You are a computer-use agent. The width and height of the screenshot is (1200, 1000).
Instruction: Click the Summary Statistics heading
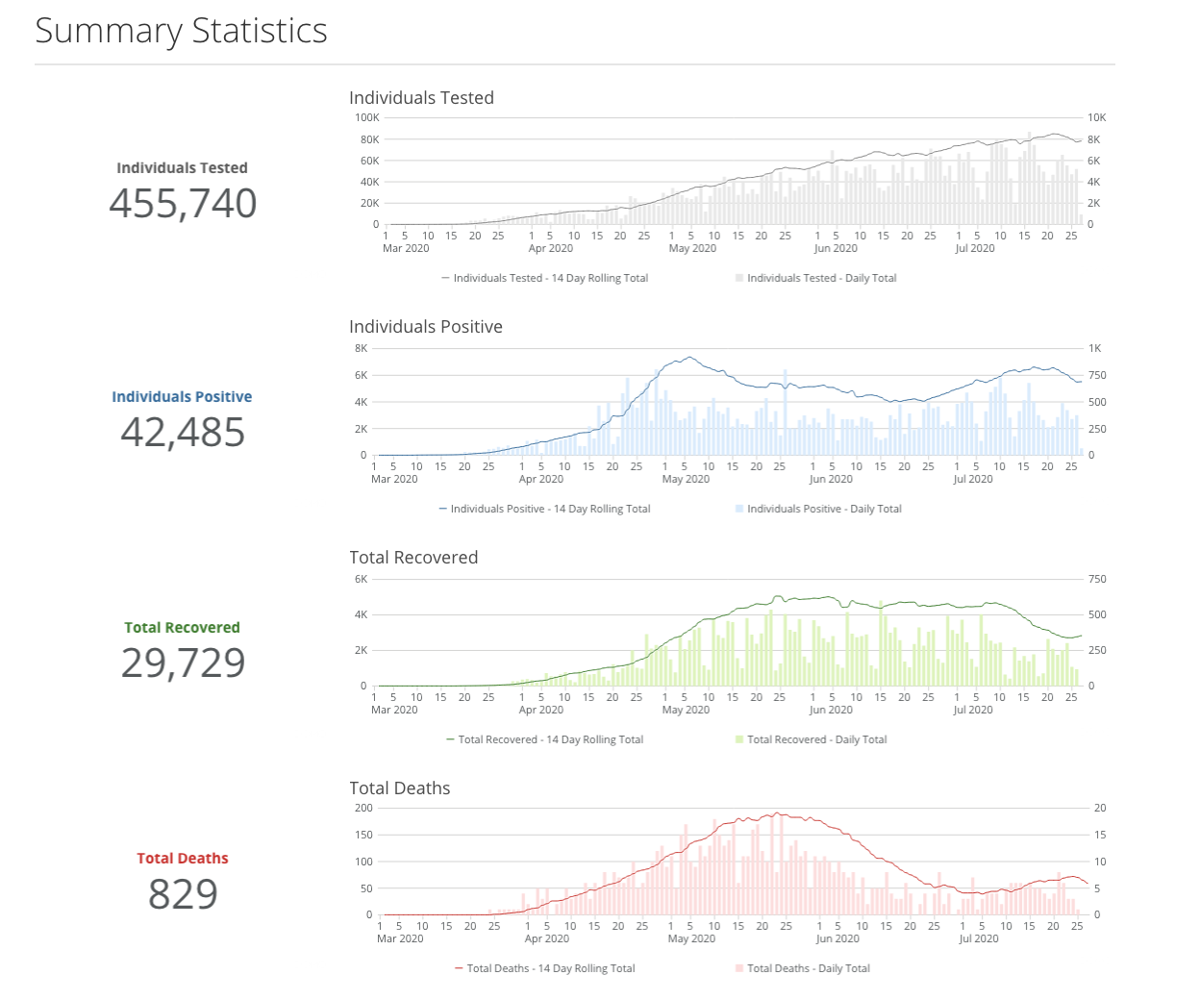point(181,31)
